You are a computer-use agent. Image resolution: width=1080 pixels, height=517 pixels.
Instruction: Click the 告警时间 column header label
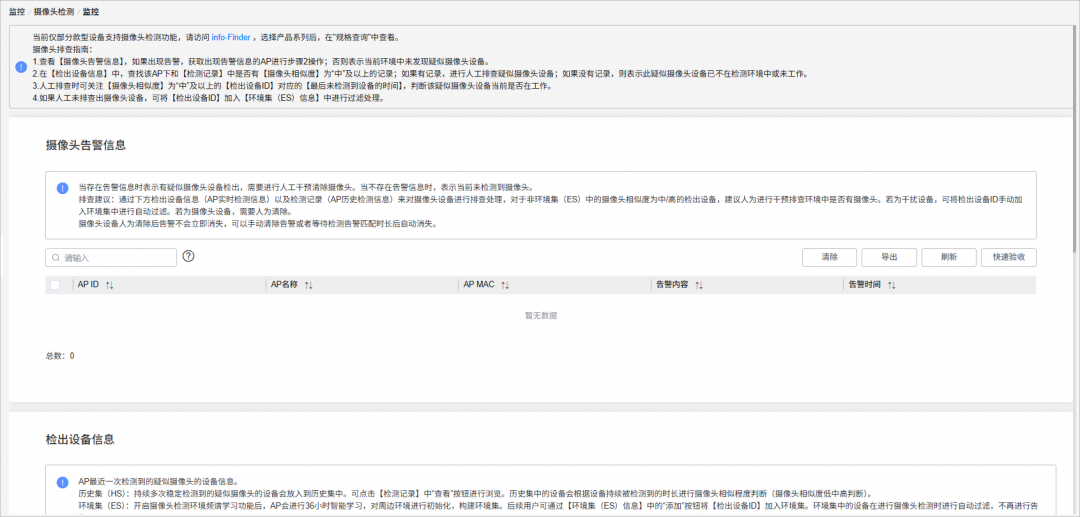[x=864, y=284]
